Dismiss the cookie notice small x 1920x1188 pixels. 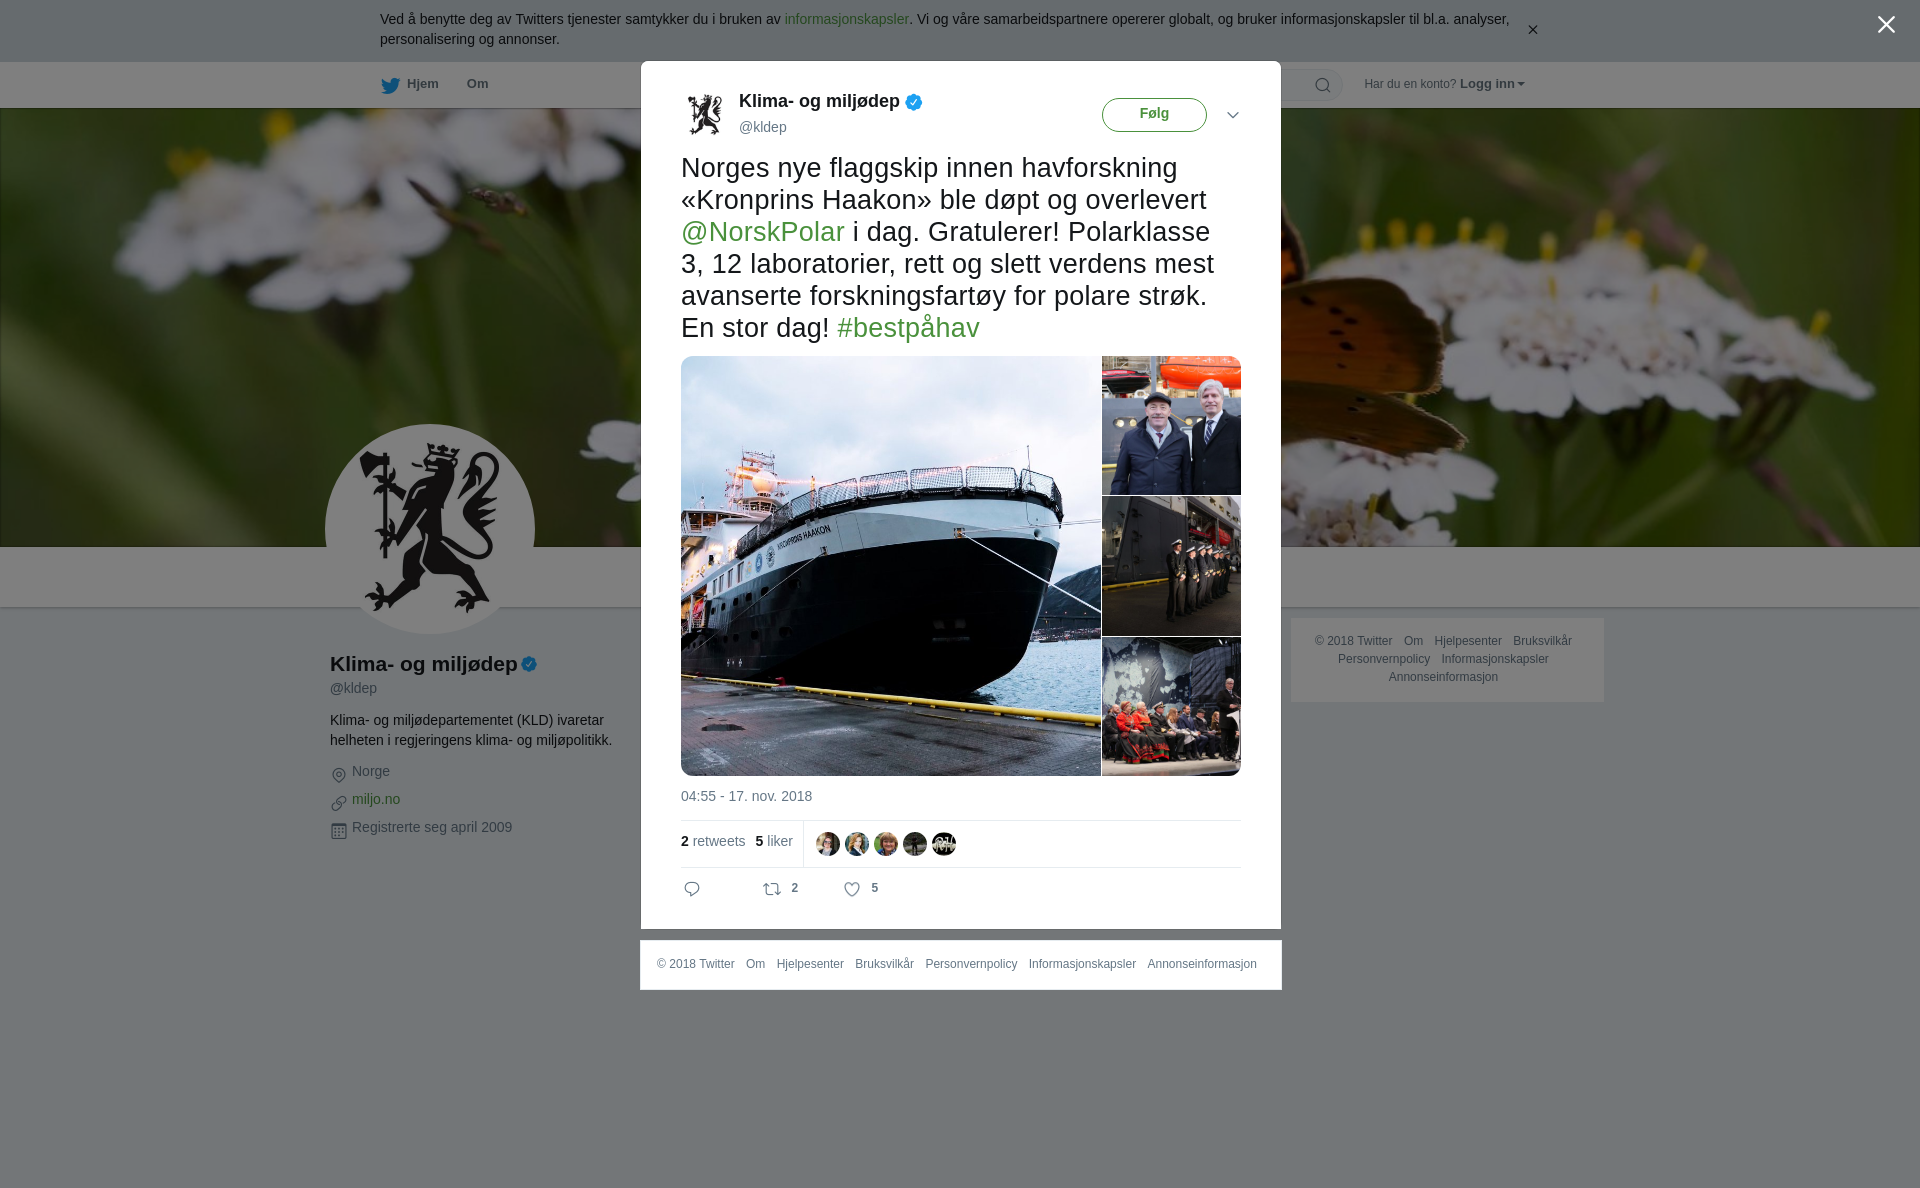coord(1532,30)
